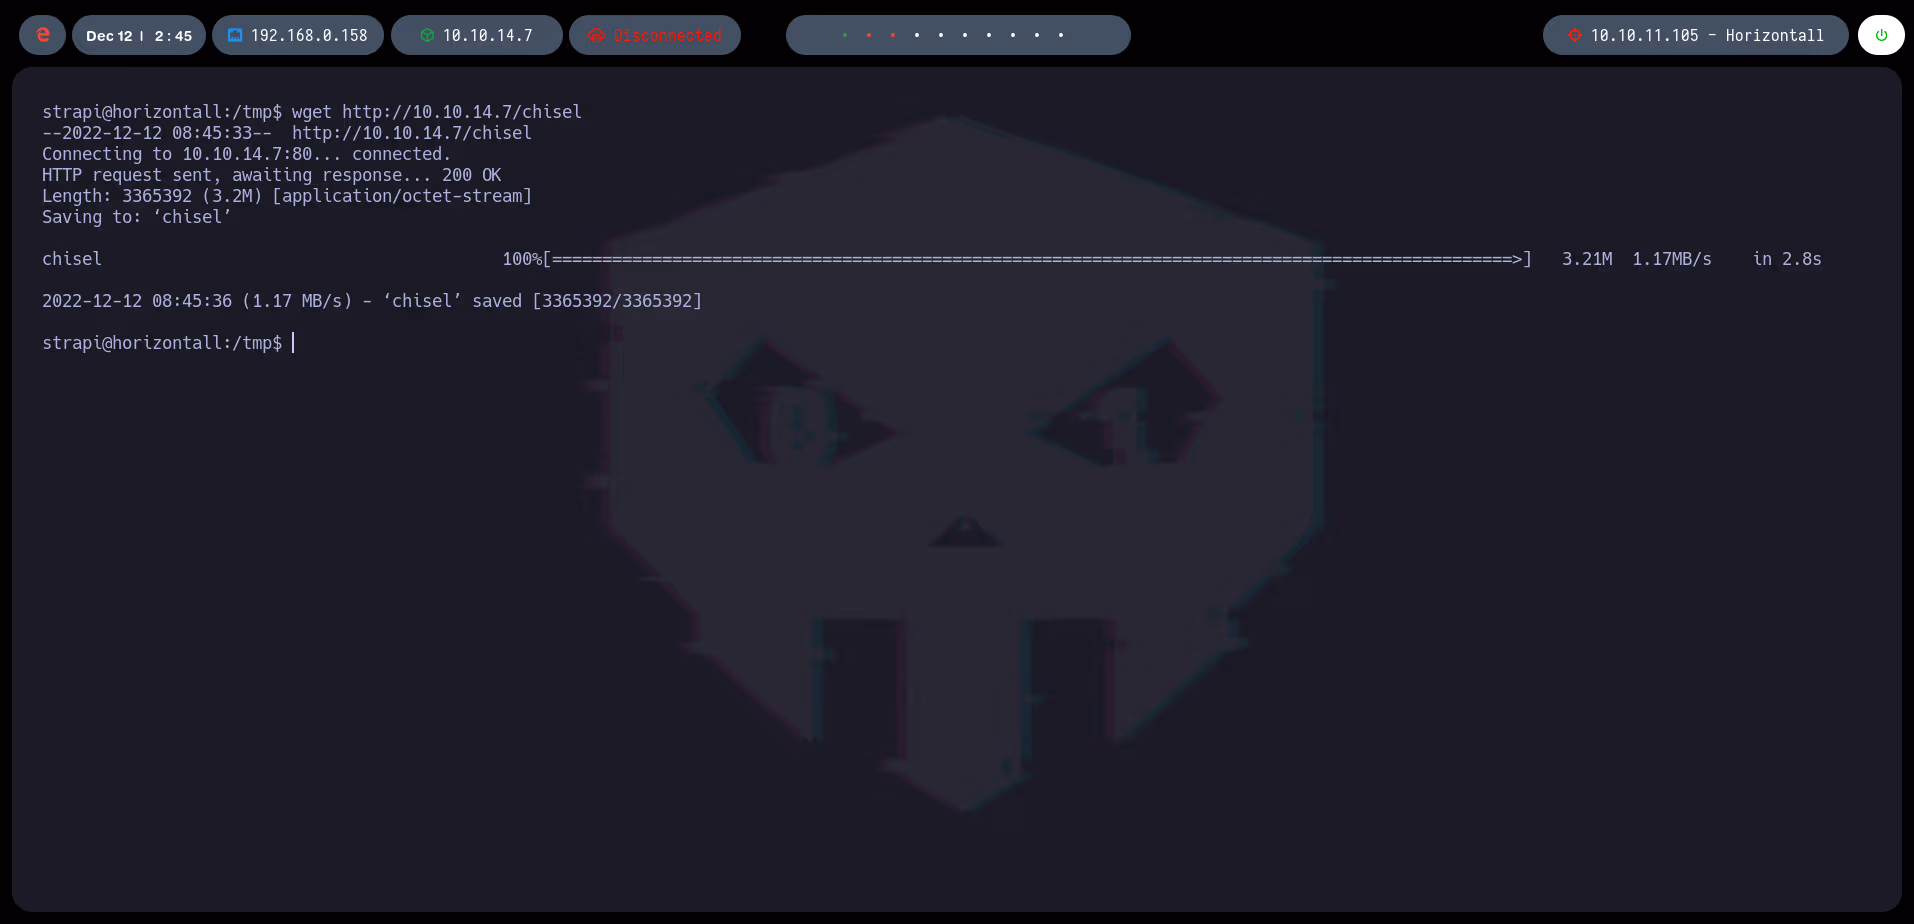This screenshot has width=1914, height=924.
Task: Click the Disconnected status label
Action: (666, 35)
